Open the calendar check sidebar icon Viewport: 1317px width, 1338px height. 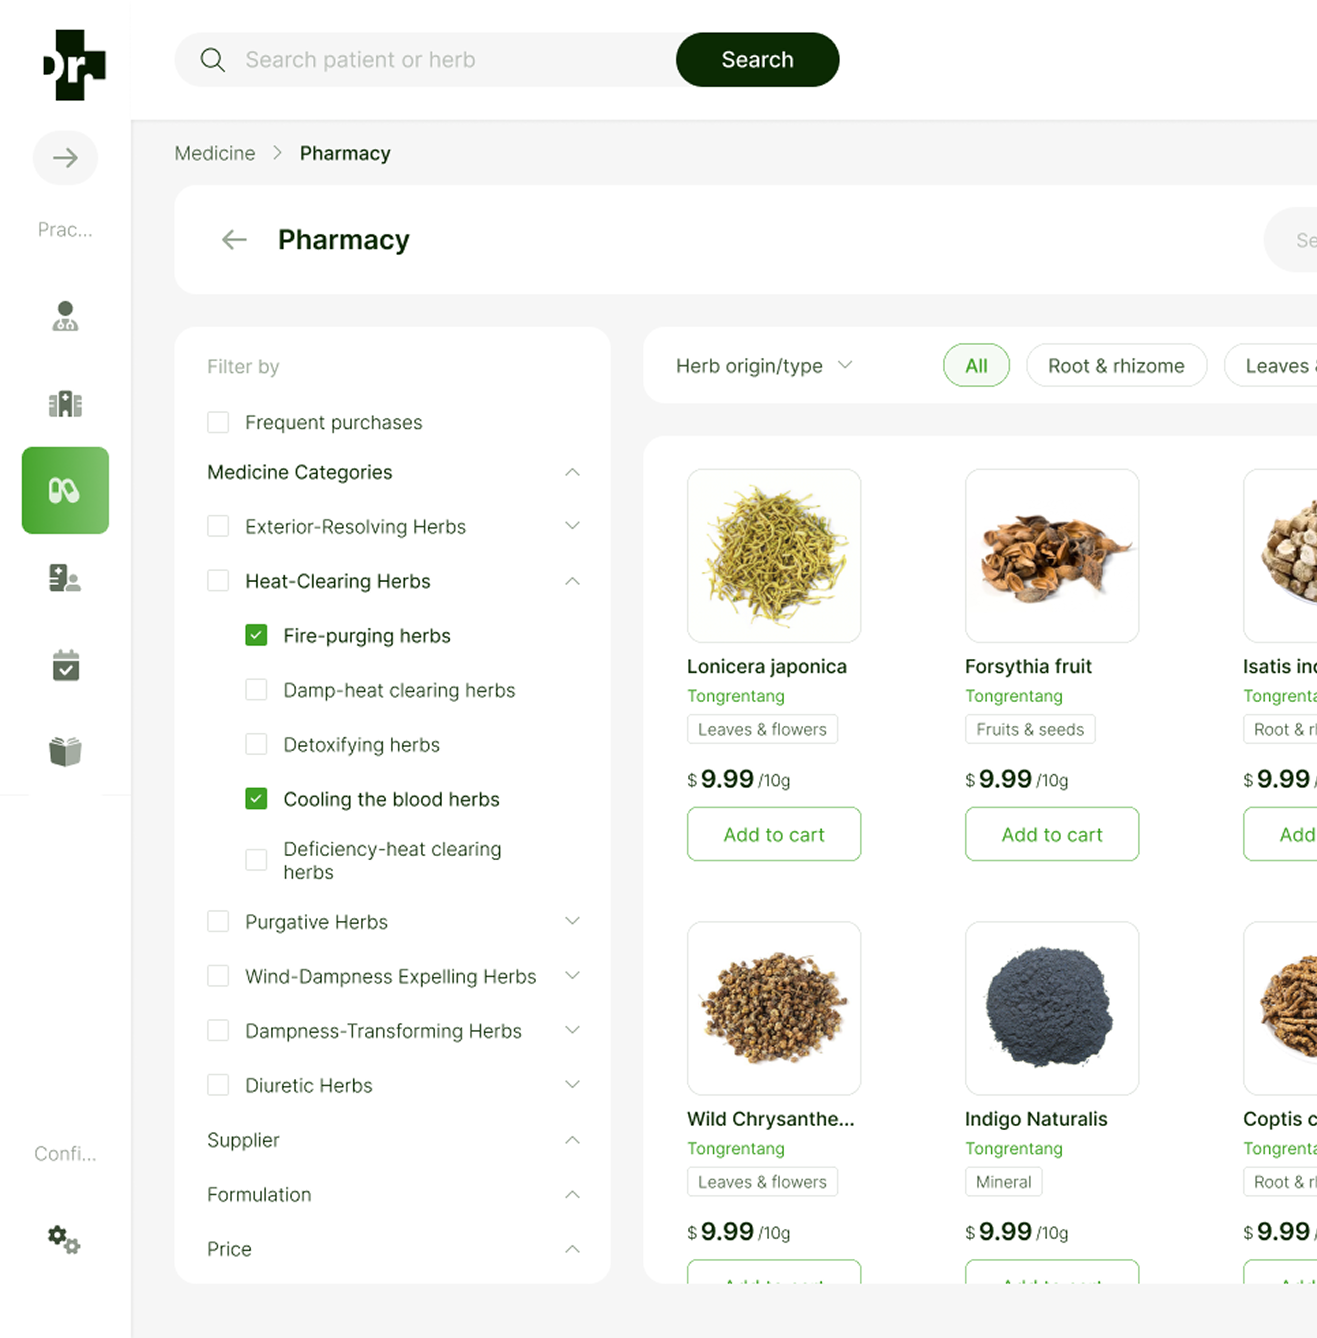click(65, 665)
